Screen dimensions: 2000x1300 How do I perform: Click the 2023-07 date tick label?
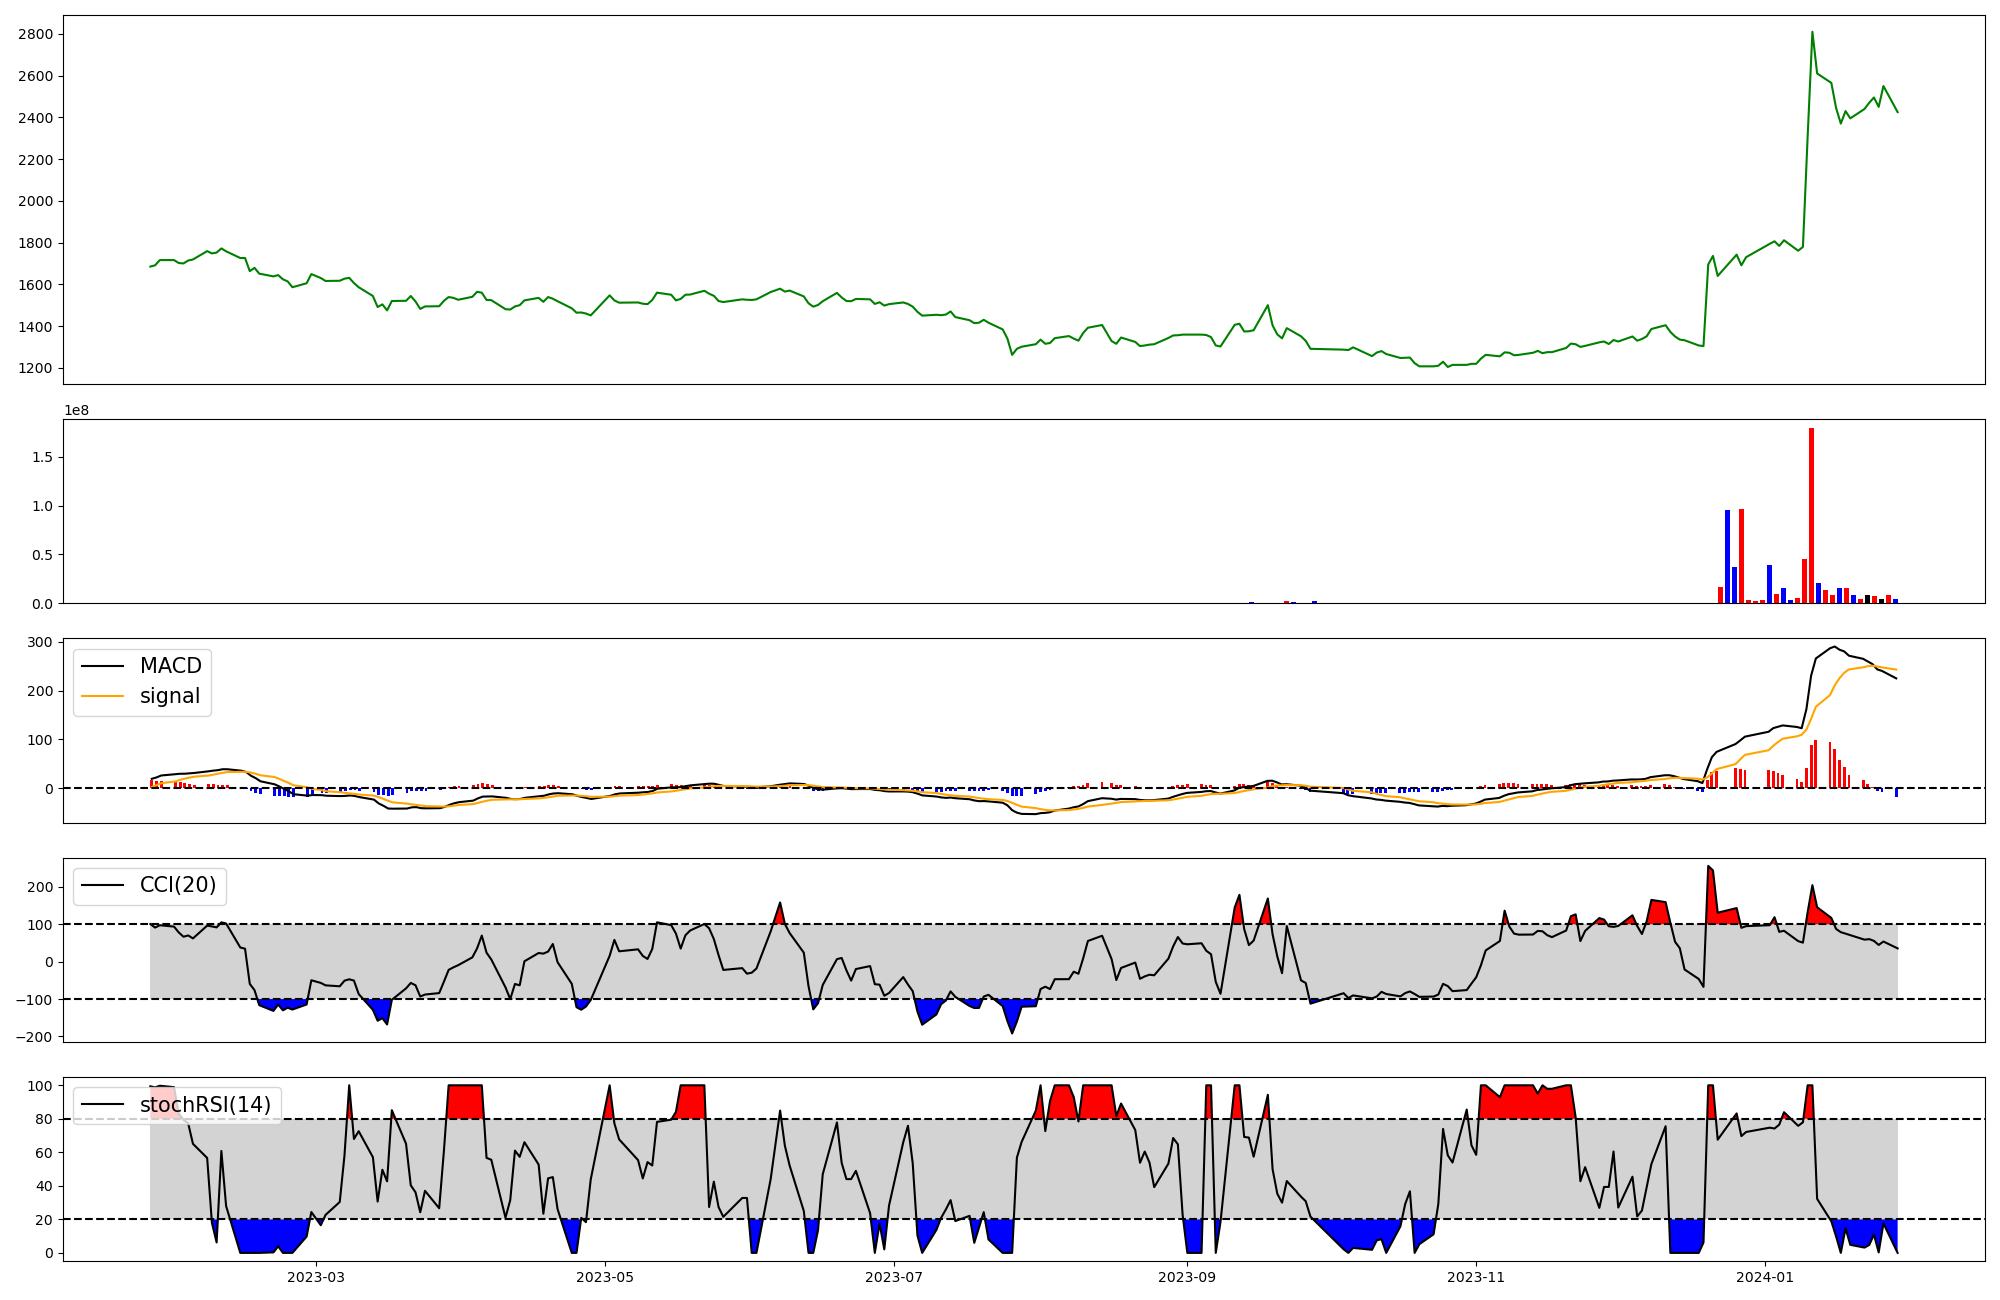[893, 1277]
